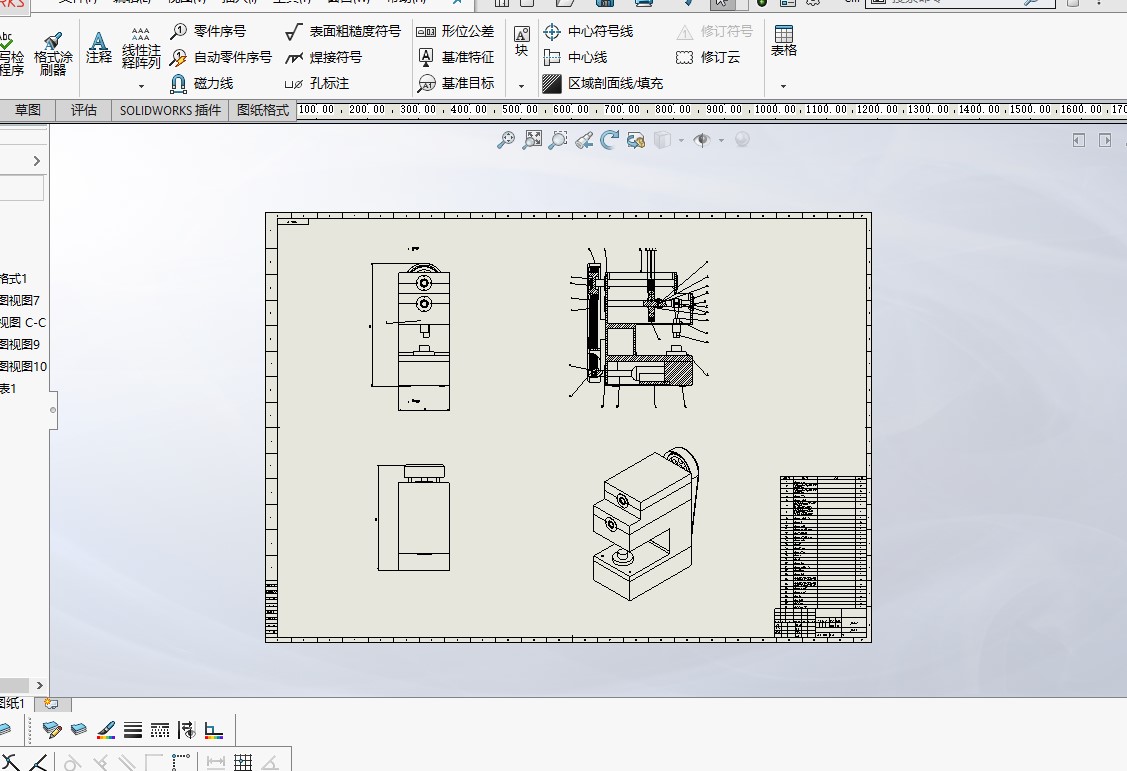Open Layer Properties with pencil icon

(52, 730)
